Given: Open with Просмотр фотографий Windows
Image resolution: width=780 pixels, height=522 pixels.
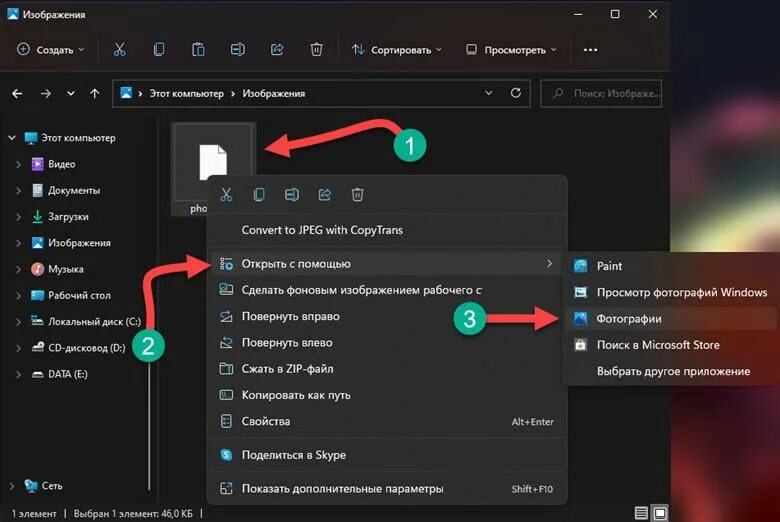Looking at the screenshot, I should pos(673,292).
